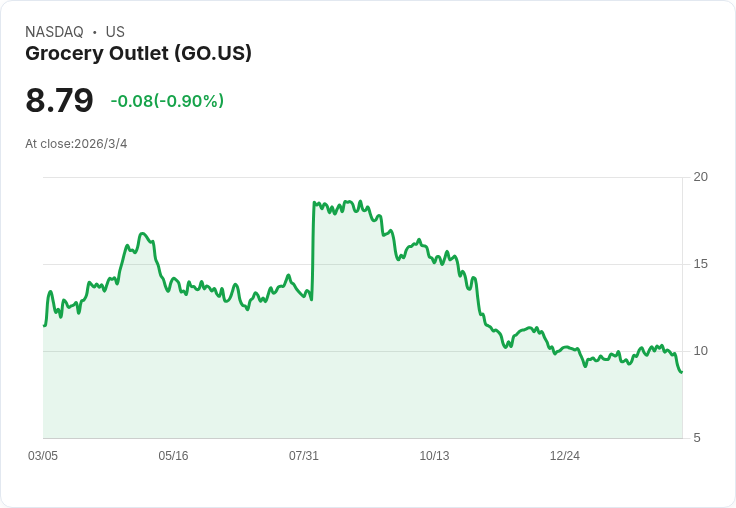Click the 8.79 current price
Screen dimensions: 736x508
pyautogui.click(x=59, y=100)
